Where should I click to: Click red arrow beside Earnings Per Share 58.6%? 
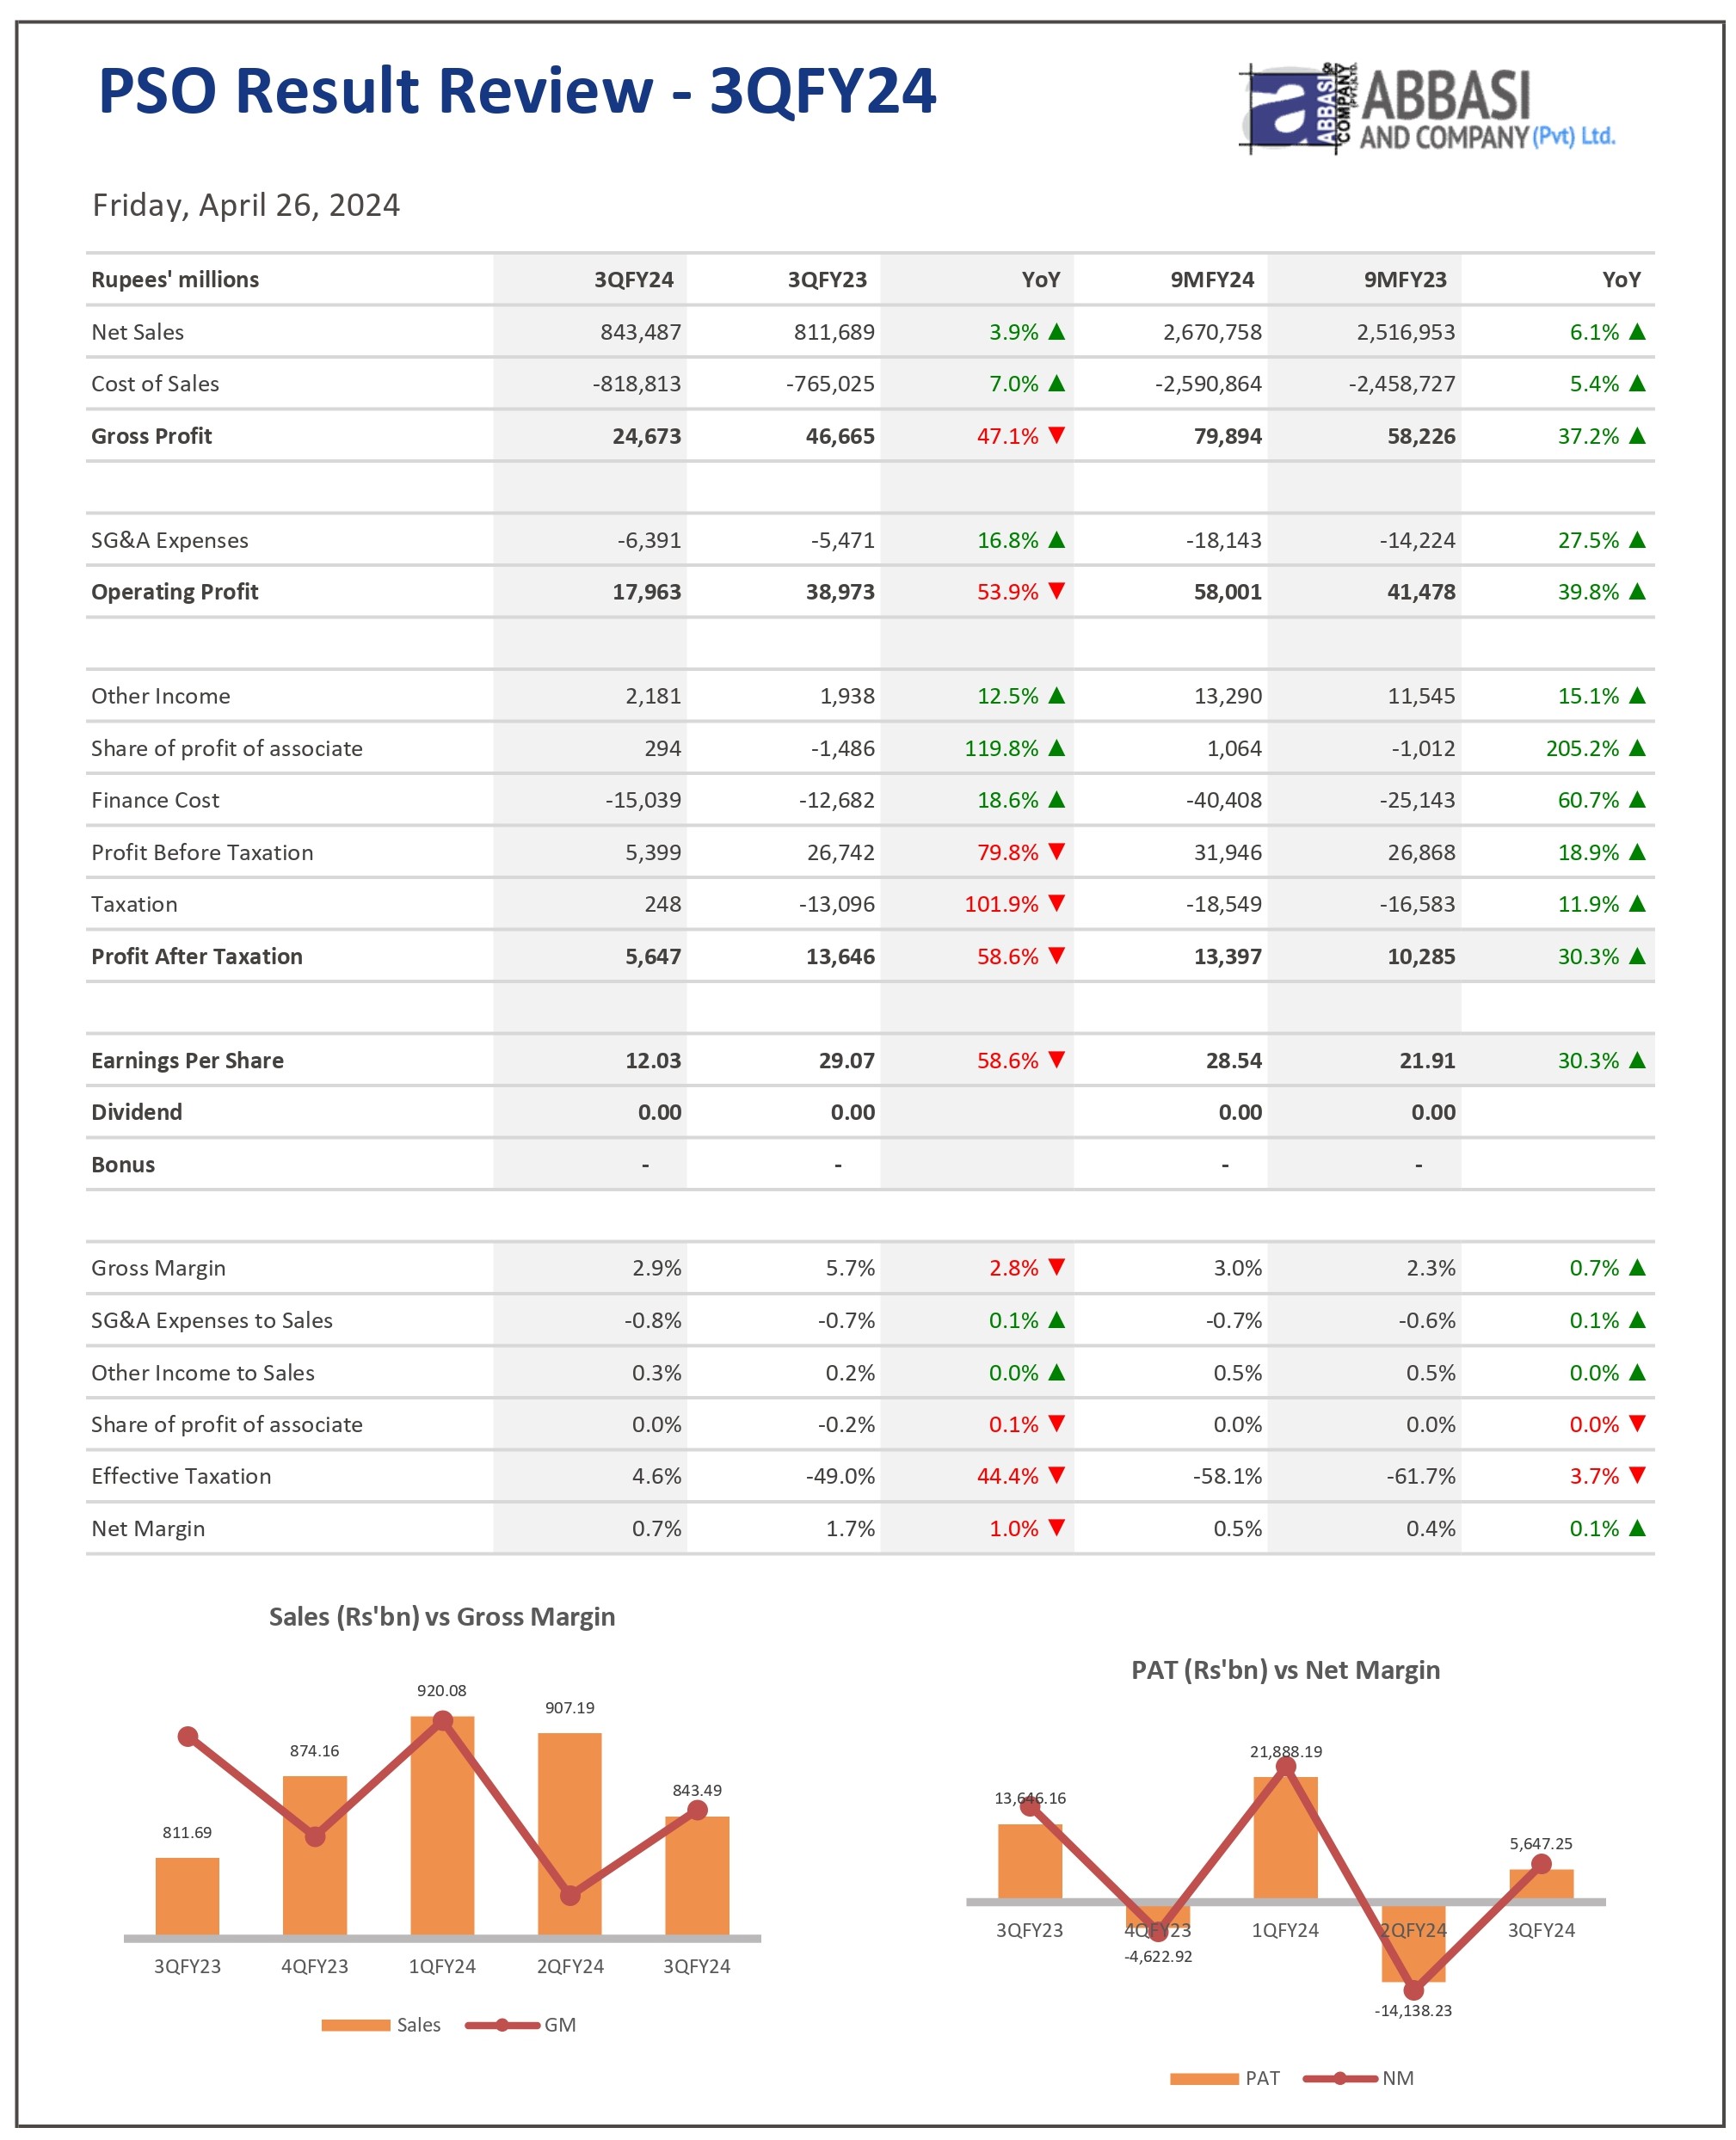point(1057,1059)
